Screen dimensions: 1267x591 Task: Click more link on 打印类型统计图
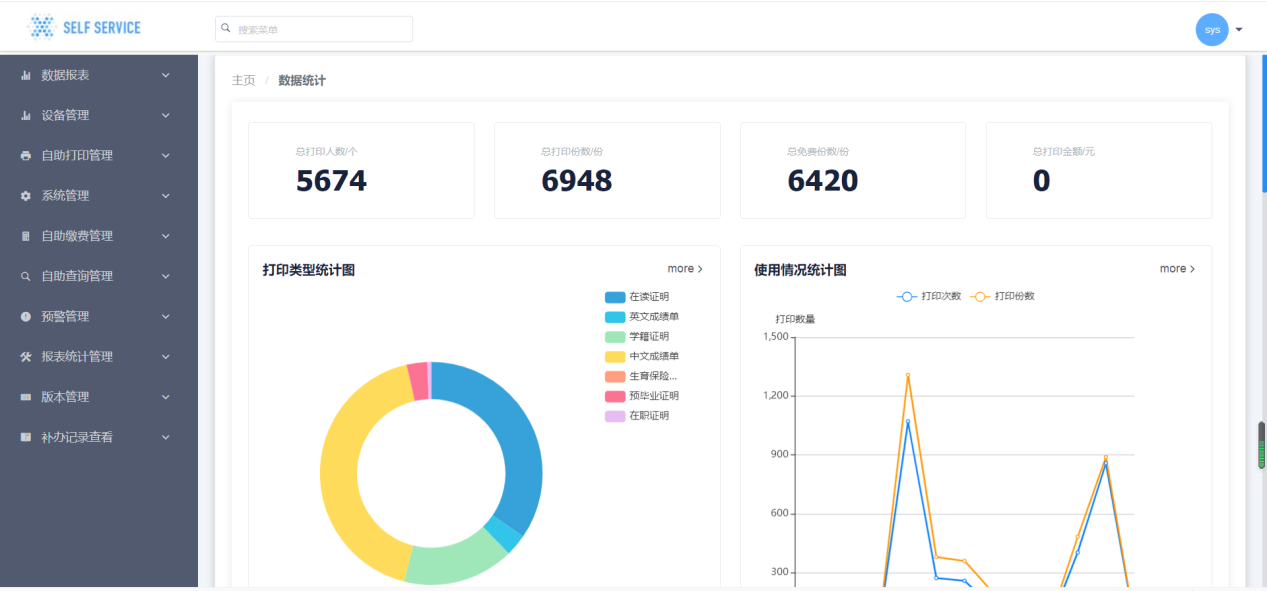tap(685, 269)
